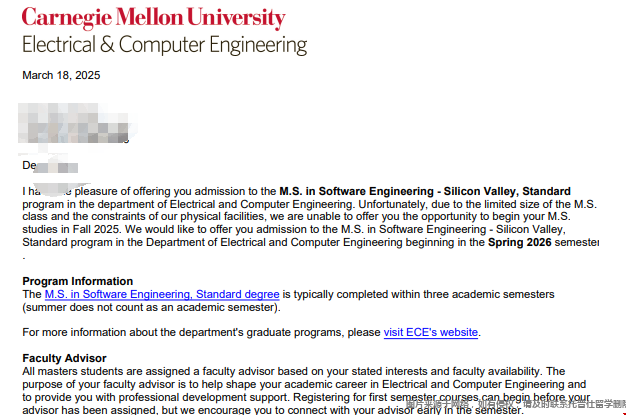Select the Program Information heading
The height and width of the screenshot is (415, 626).
[77, 281]
